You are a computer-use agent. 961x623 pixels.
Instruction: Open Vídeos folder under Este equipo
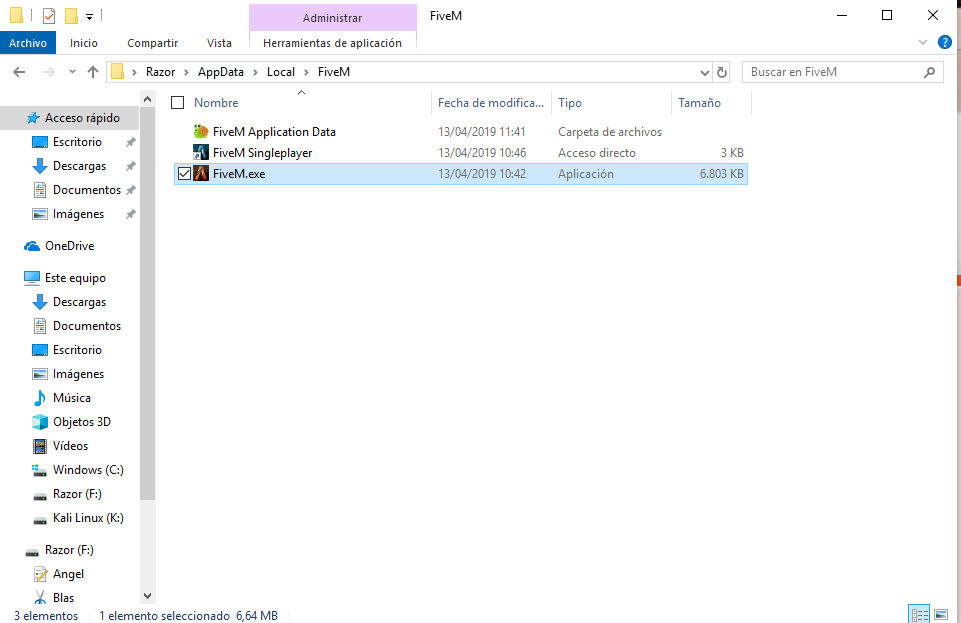(70, 446)
